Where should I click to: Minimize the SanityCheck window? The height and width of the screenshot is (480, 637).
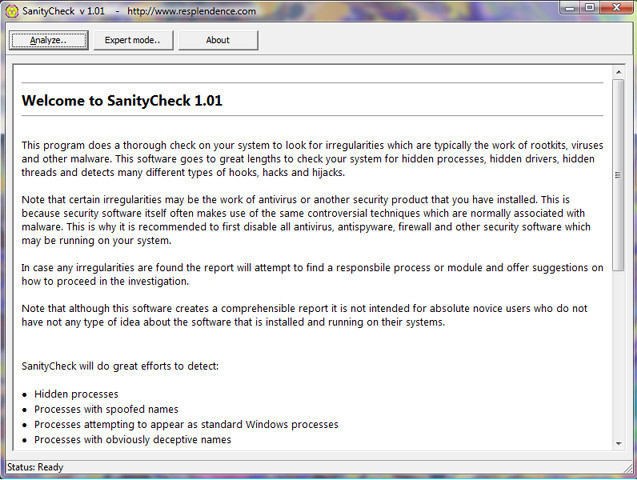click(x=570, y=8)
